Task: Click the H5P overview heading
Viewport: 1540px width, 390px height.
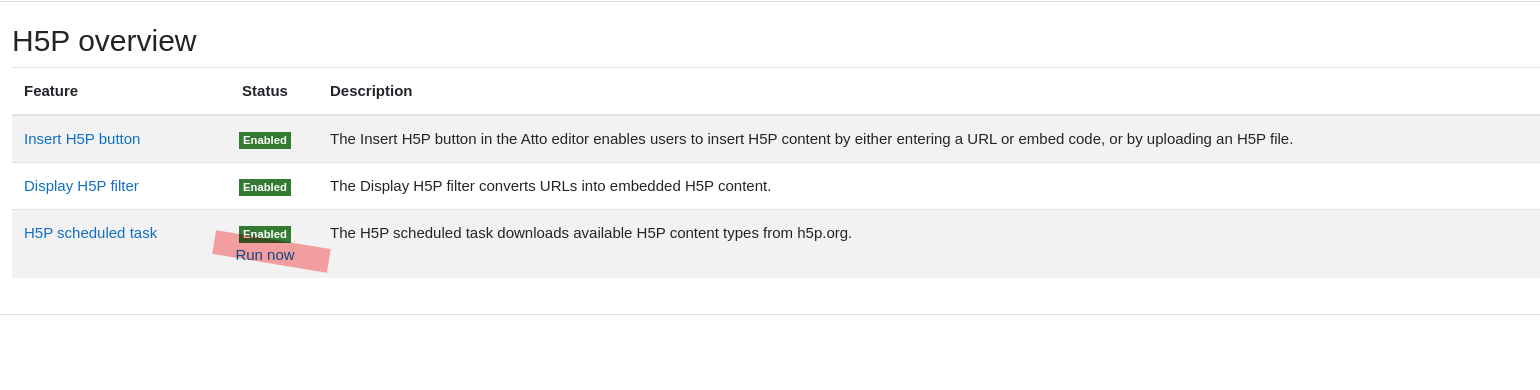Action: pyautogui.click(x=104, y=41)
